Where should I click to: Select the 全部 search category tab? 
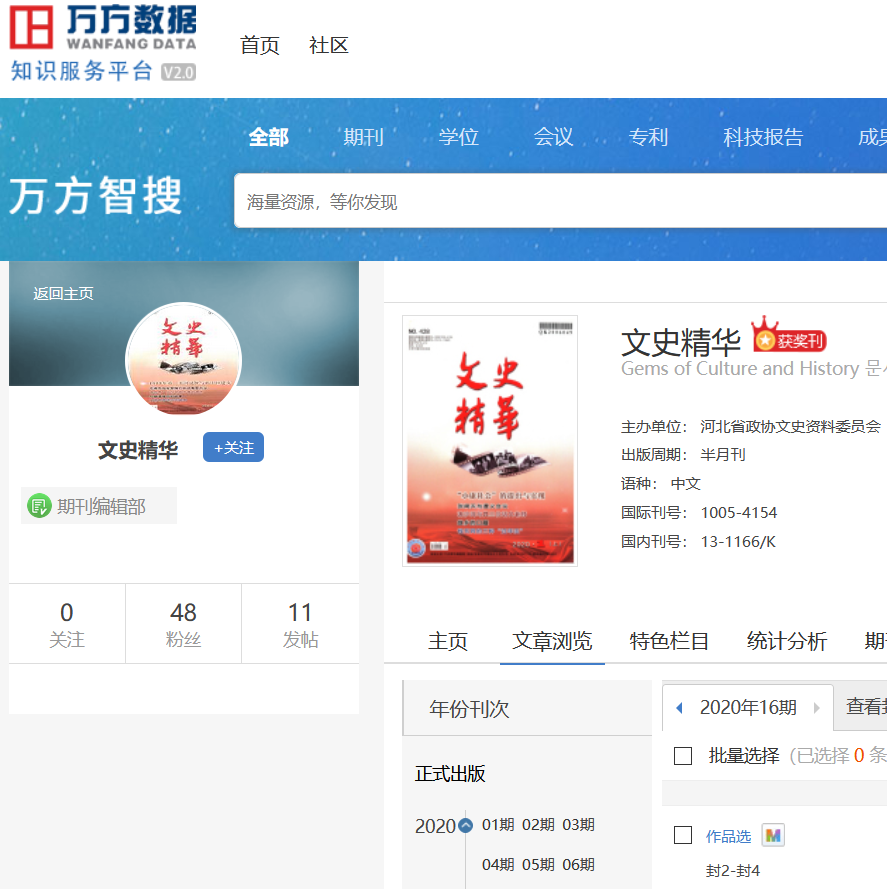click(x=269, y=137)
